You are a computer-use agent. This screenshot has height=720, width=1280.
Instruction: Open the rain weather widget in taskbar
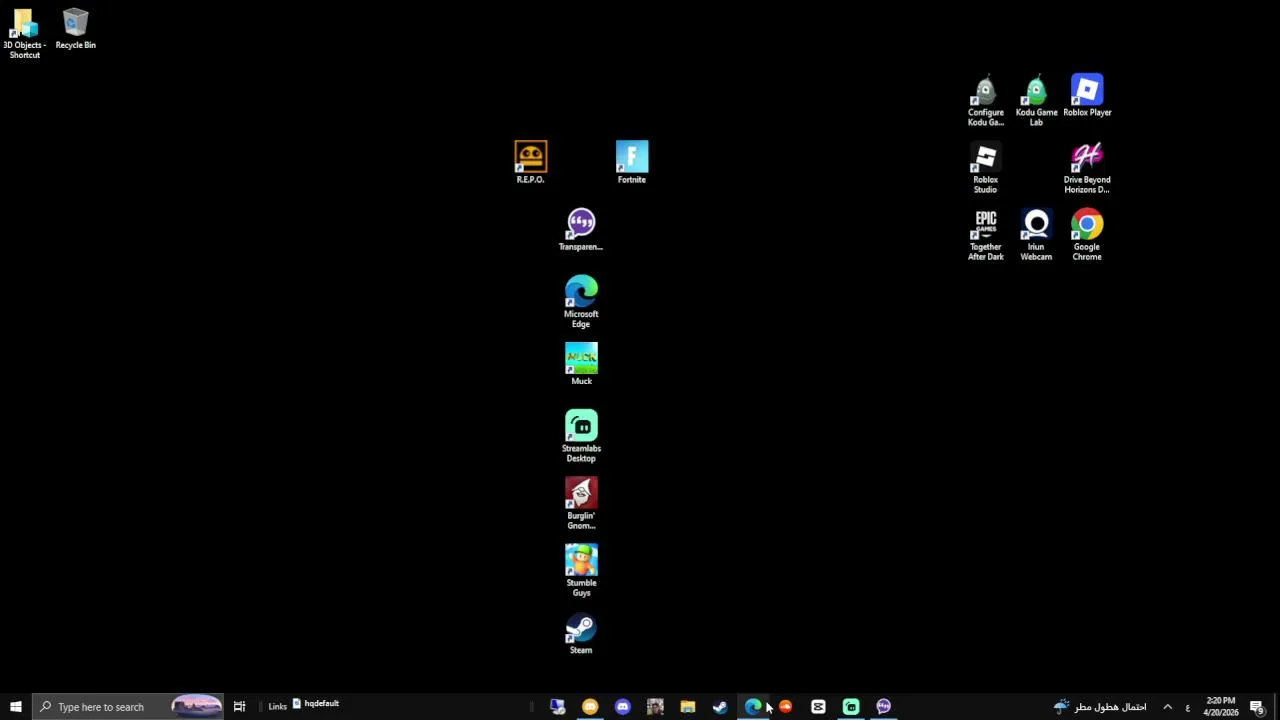(x=1100, y=707)
